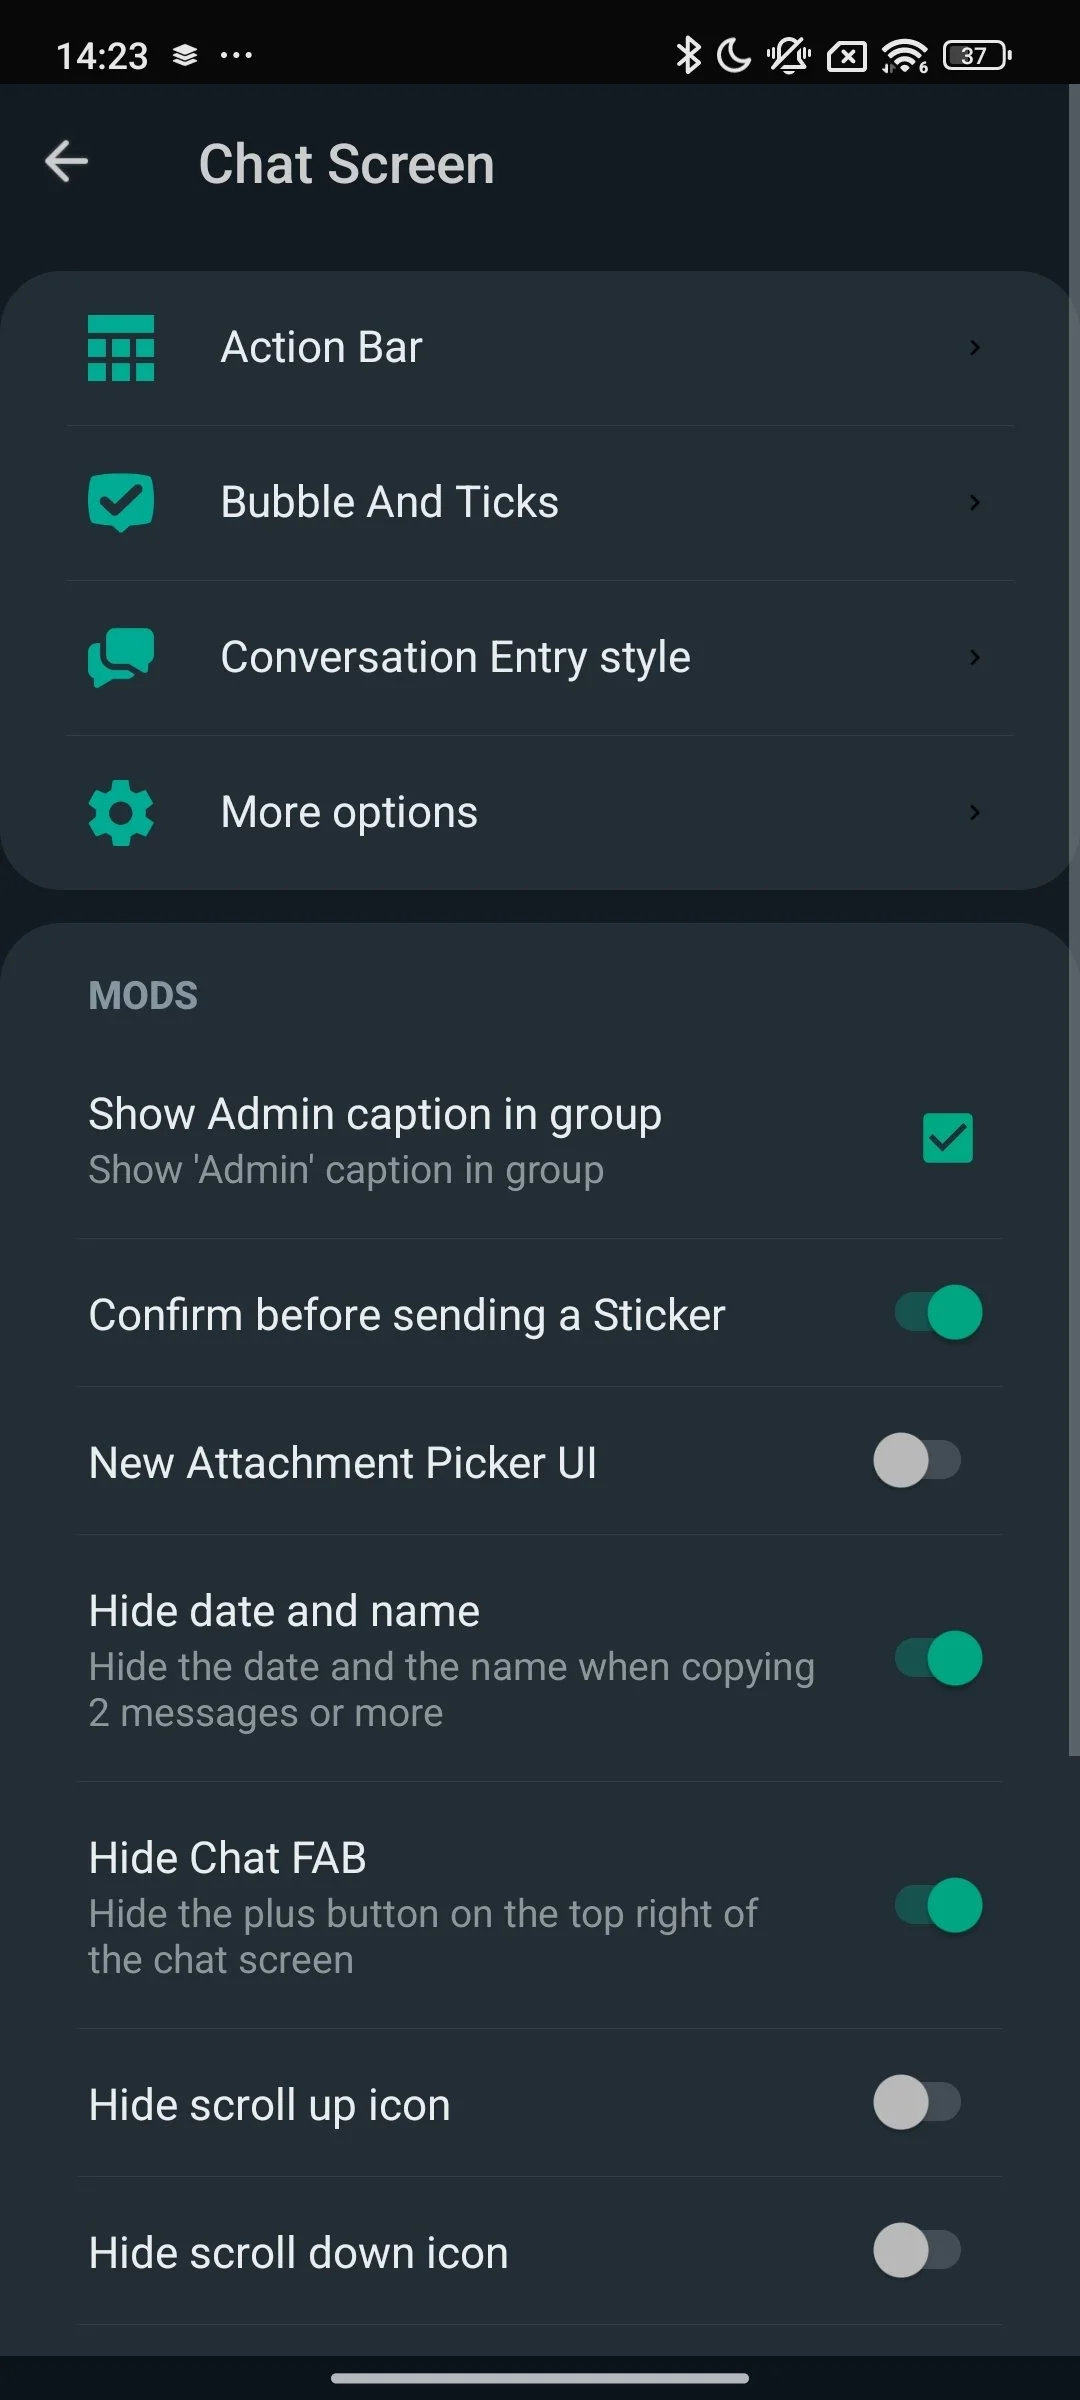This screenshot has height=2400, width=1080.
Task: Tap the Hide Chat FAB label
Action: [228, 1858]
